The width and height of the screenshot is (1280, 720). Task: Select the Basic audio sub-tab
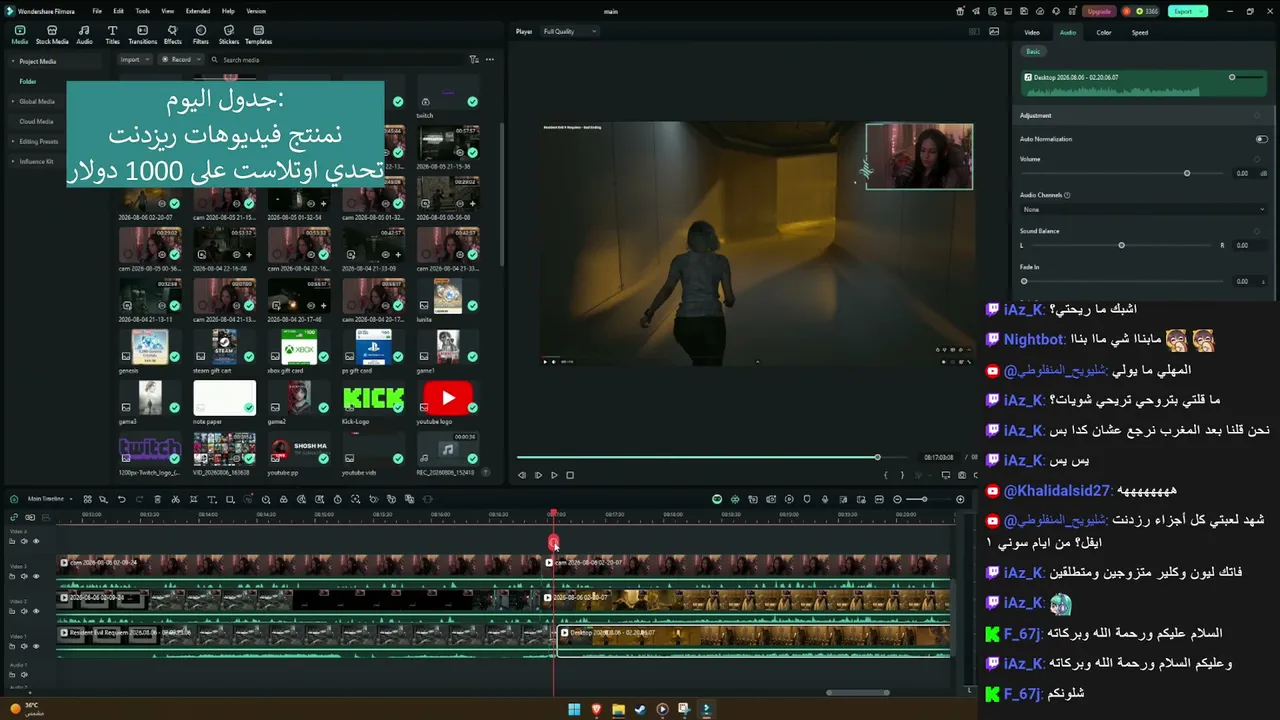click(x=1033, y=51)
